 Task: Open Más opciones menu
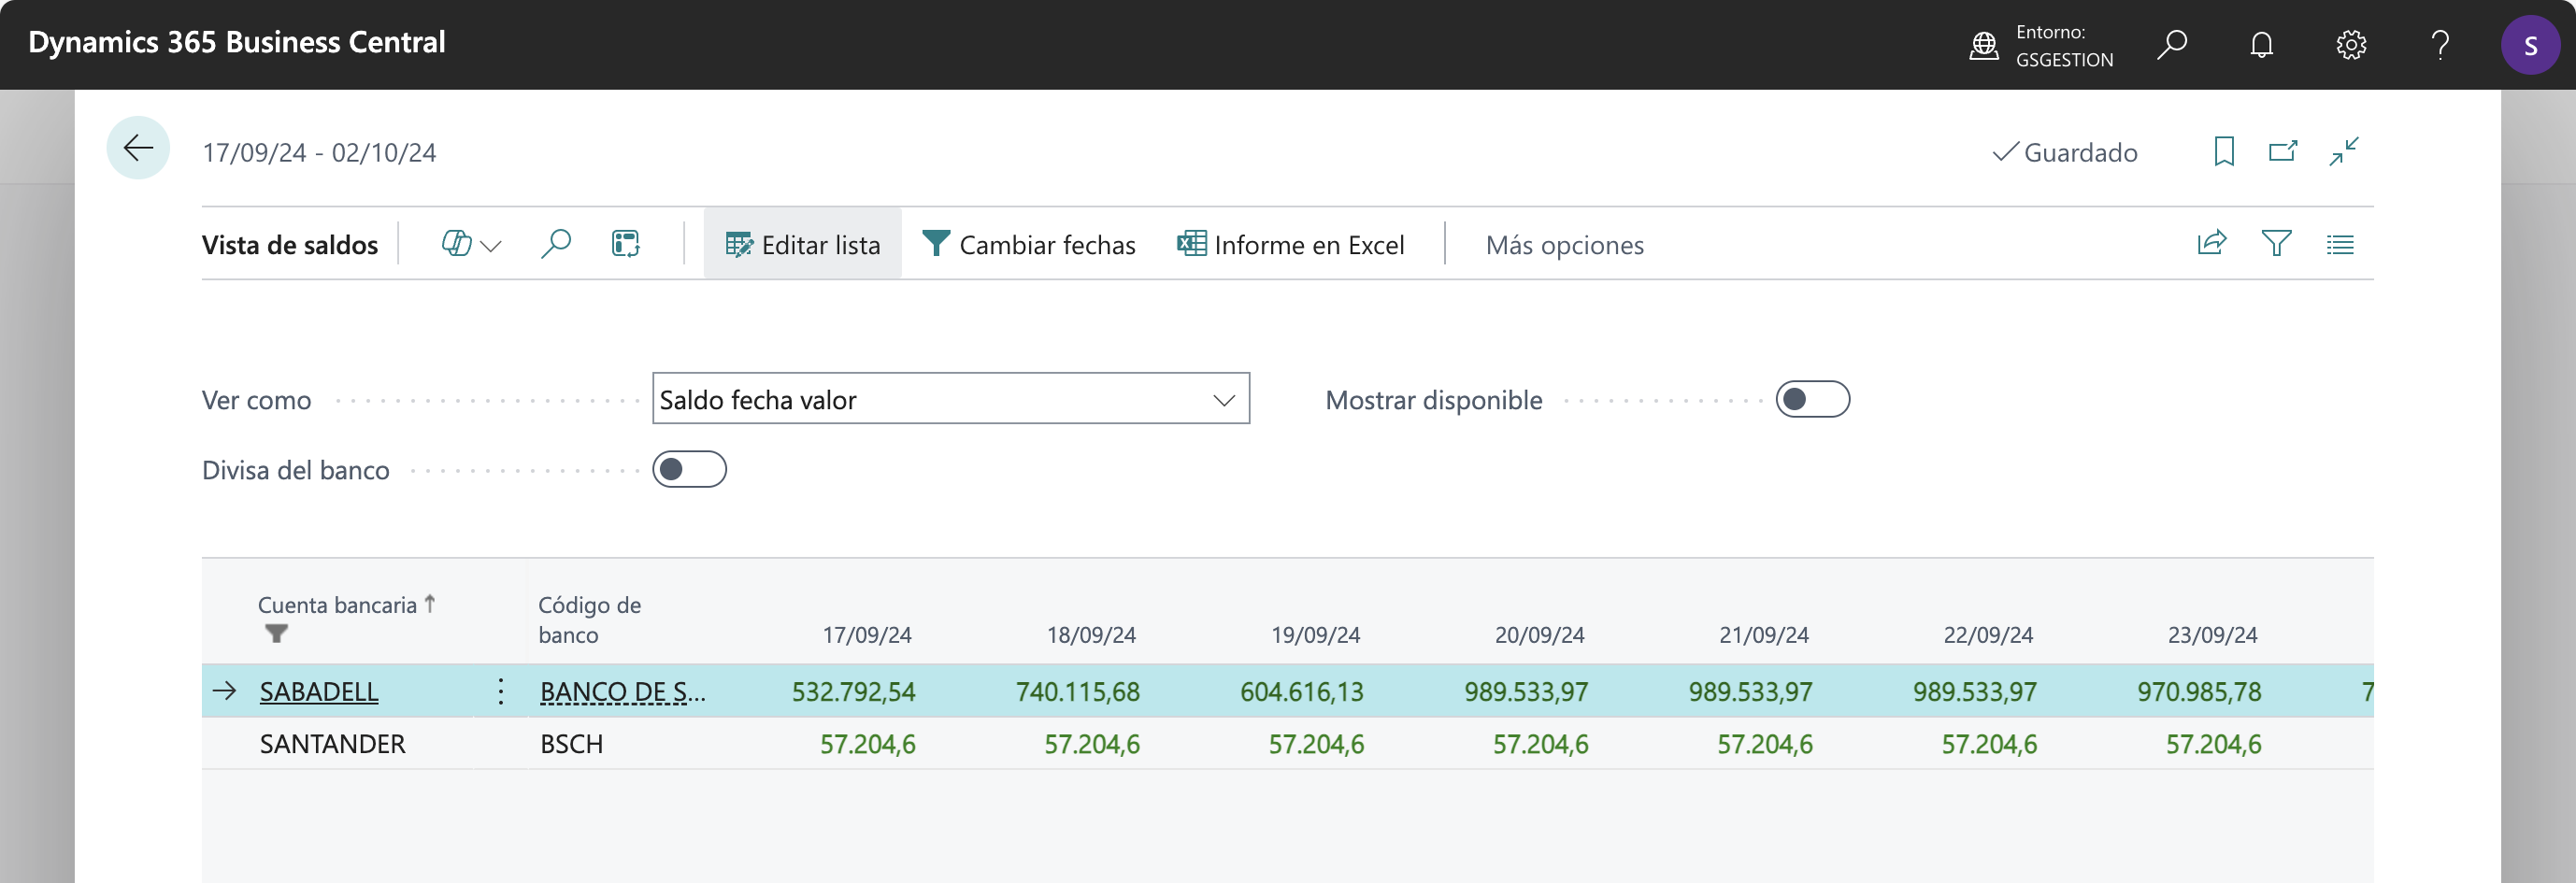click(1564, 245)
